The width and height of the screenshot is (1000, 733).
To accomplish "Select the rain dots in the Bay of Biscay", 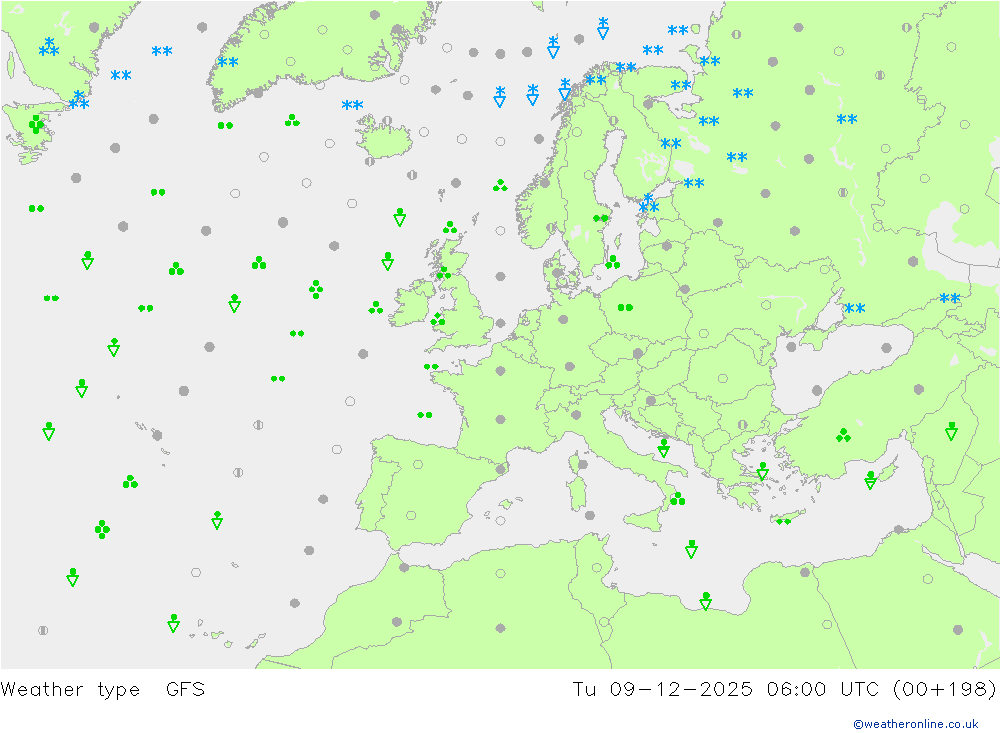I will click(x=425, y=415).
